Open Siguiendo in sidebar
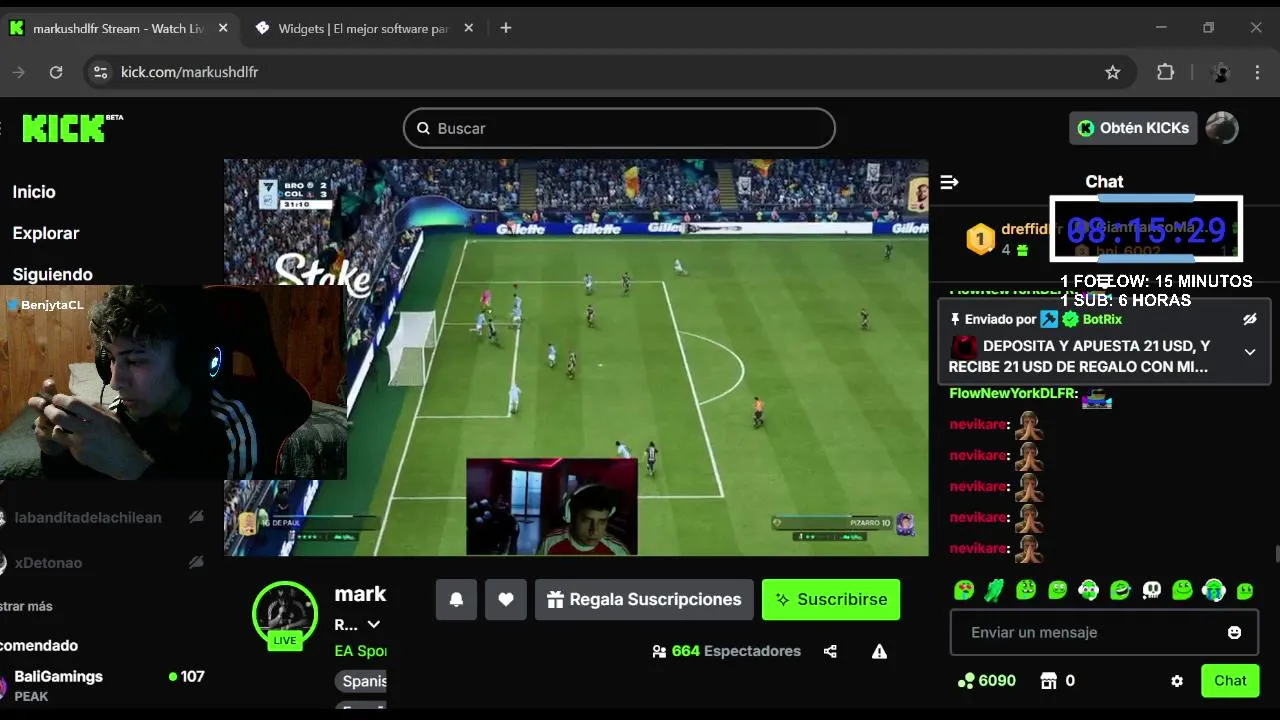This screenshot has width=1280, height=720. tap(52, 274)
